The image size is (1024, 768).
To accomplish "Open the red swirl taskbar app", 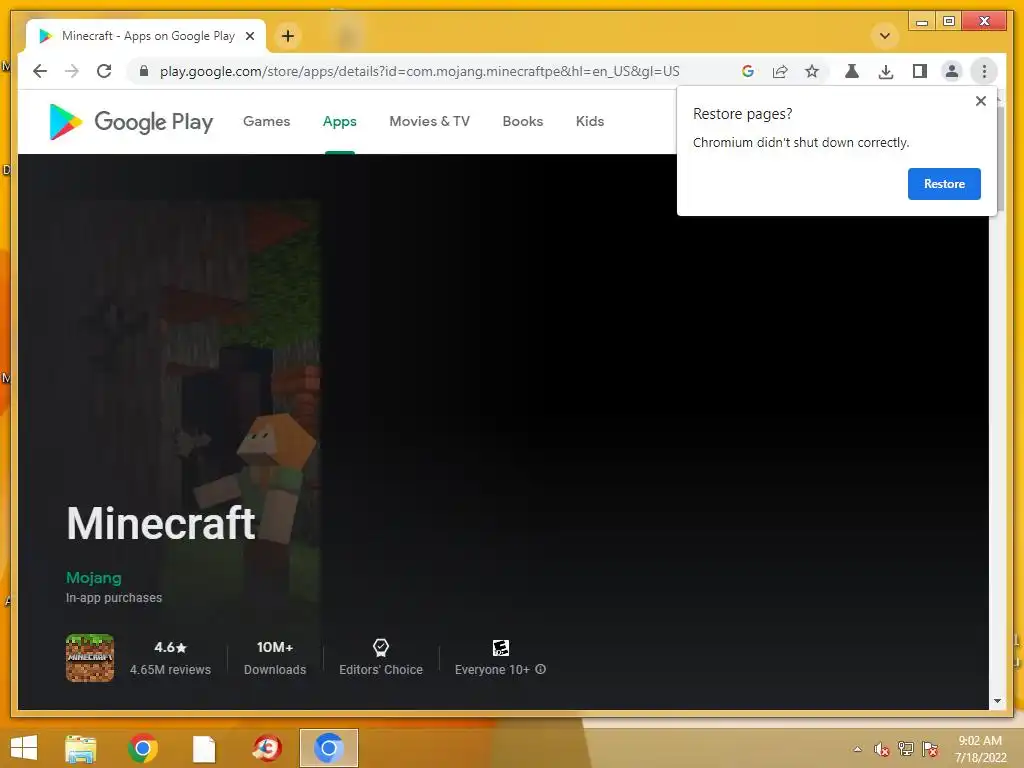I will (x=266, y=748).
